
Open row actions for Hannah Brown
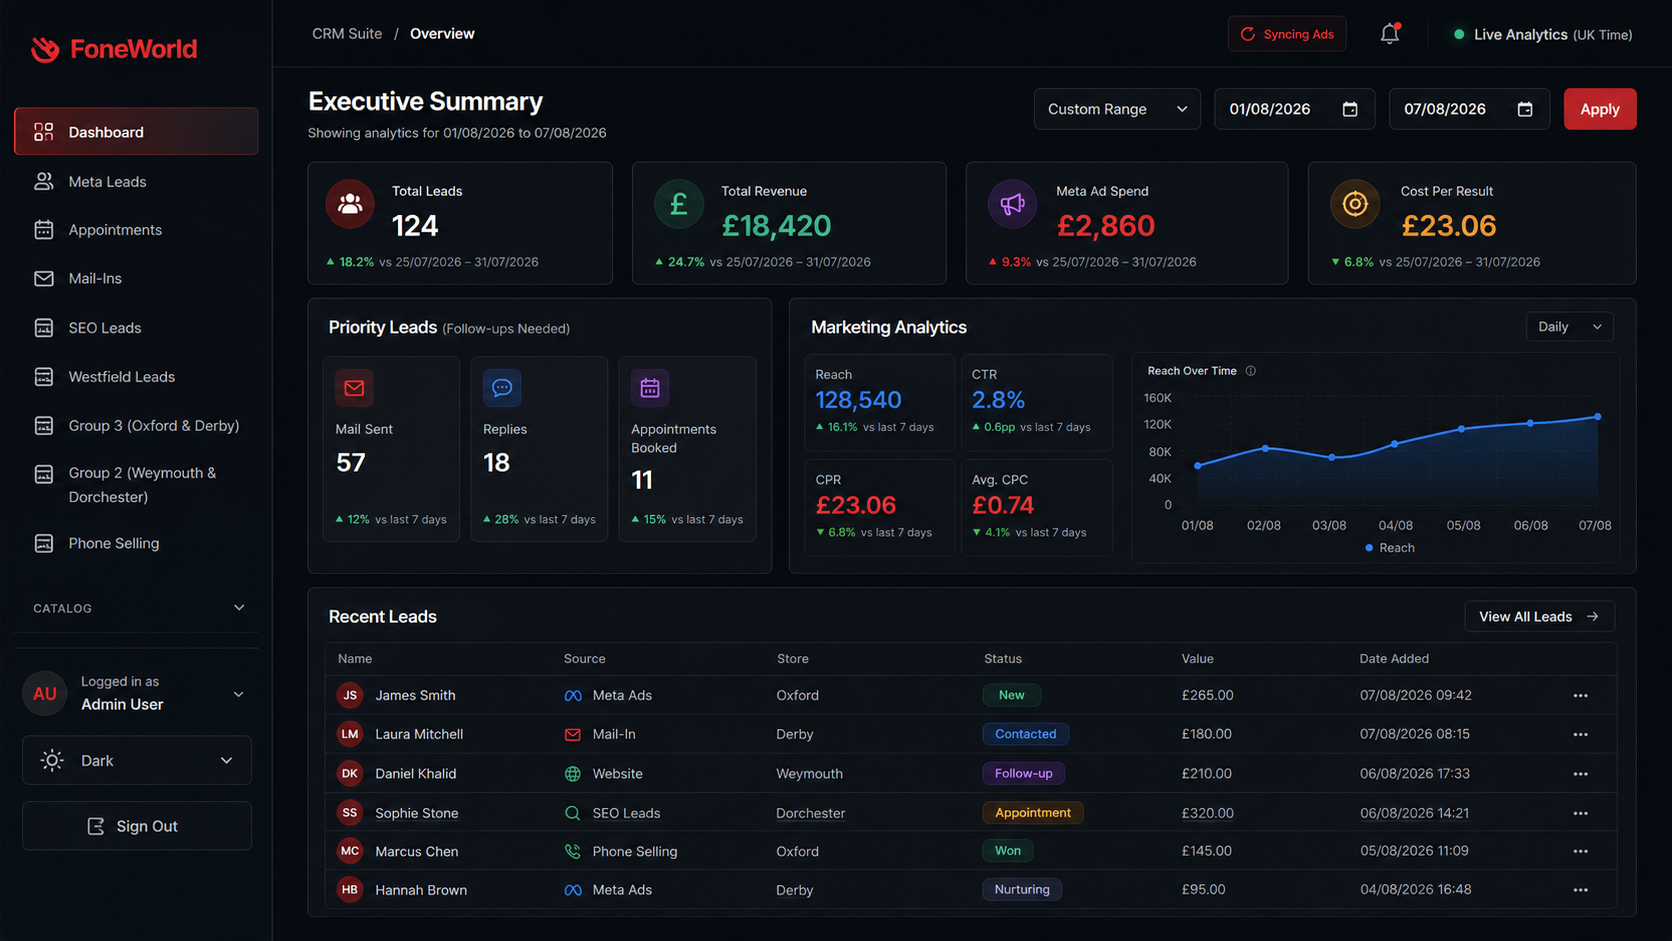[1581, 890]
